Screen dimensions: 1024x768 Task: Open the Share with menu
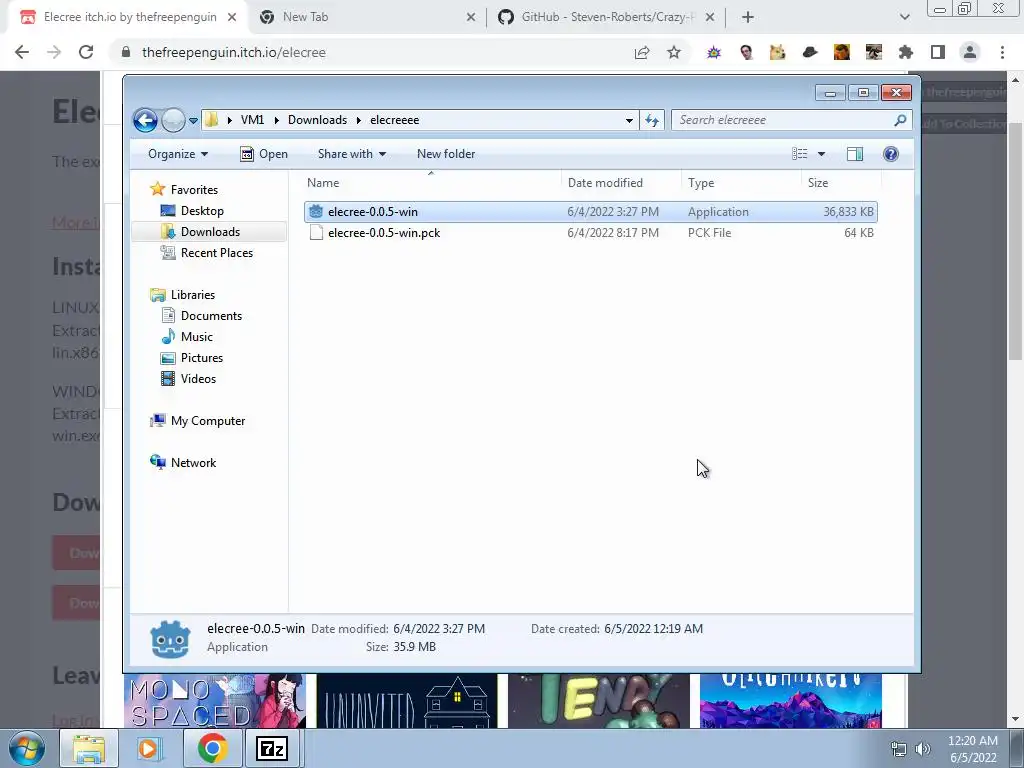[x=351, y=154]
